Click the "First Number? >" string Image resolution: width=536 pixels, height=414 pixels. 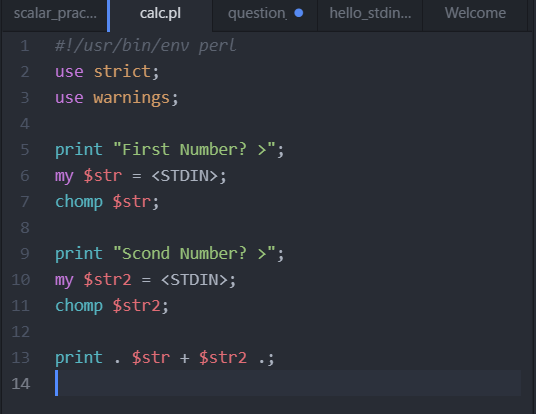[x=194, y=150]
